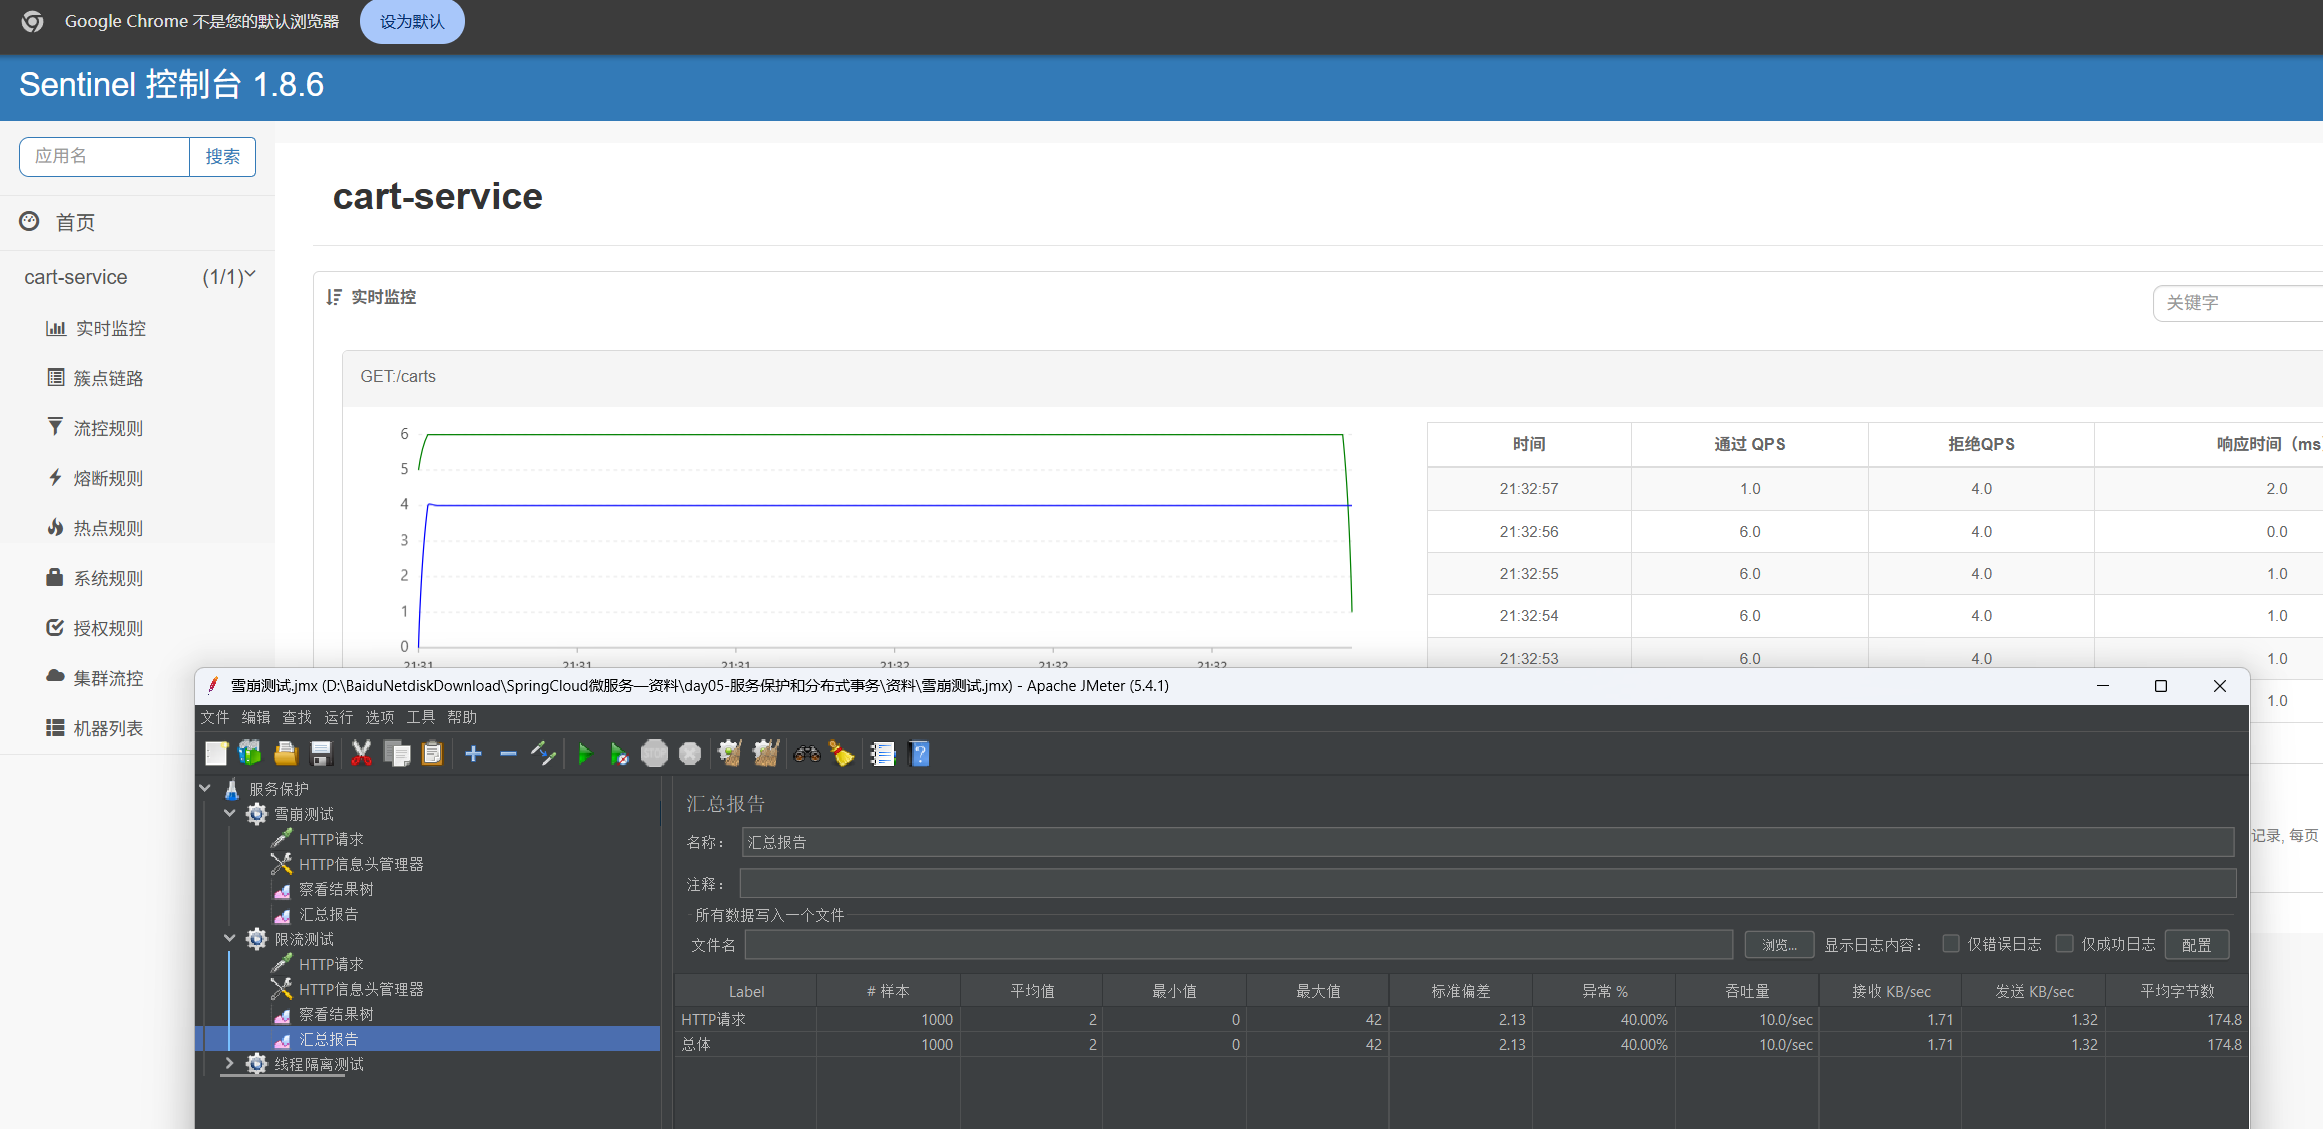Enable the 仅错误日志 checkbox
This screenshot has height=1129, width=2323.
(1951, 943)
